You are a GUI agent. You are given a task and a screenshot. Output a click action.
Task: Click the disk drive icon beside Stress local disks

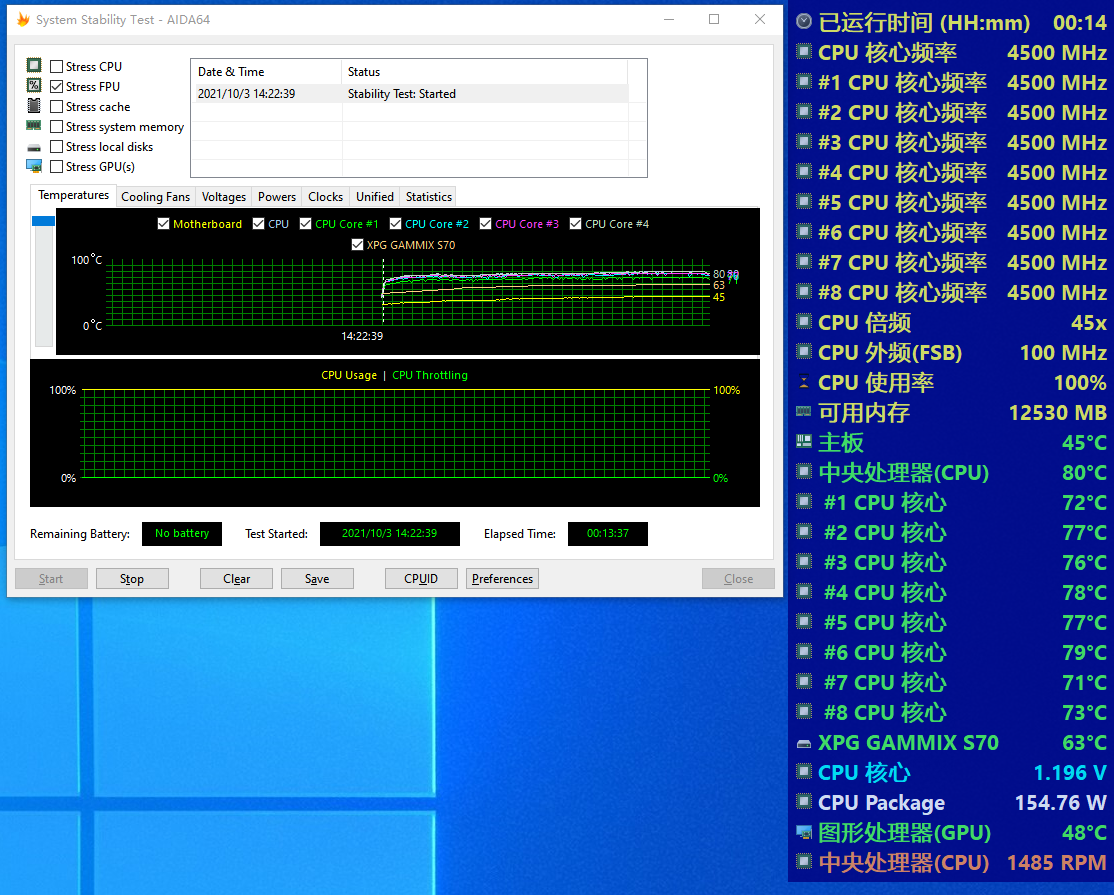pos(34,147)
